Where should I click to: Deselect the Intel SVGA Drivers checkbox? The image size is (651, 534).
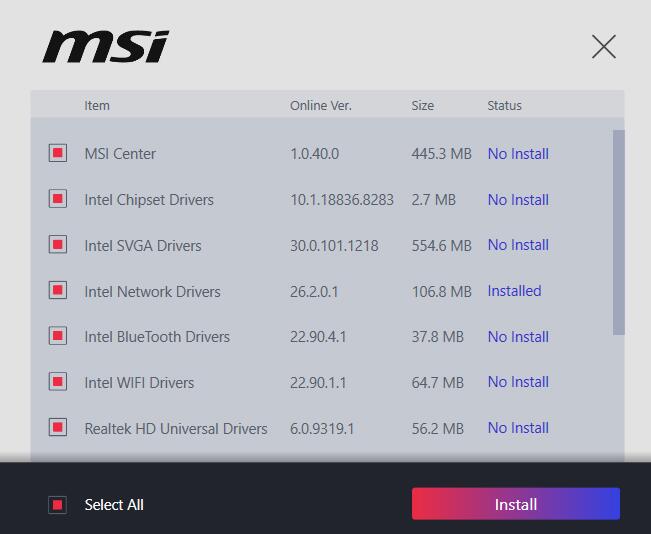[58, 245]
